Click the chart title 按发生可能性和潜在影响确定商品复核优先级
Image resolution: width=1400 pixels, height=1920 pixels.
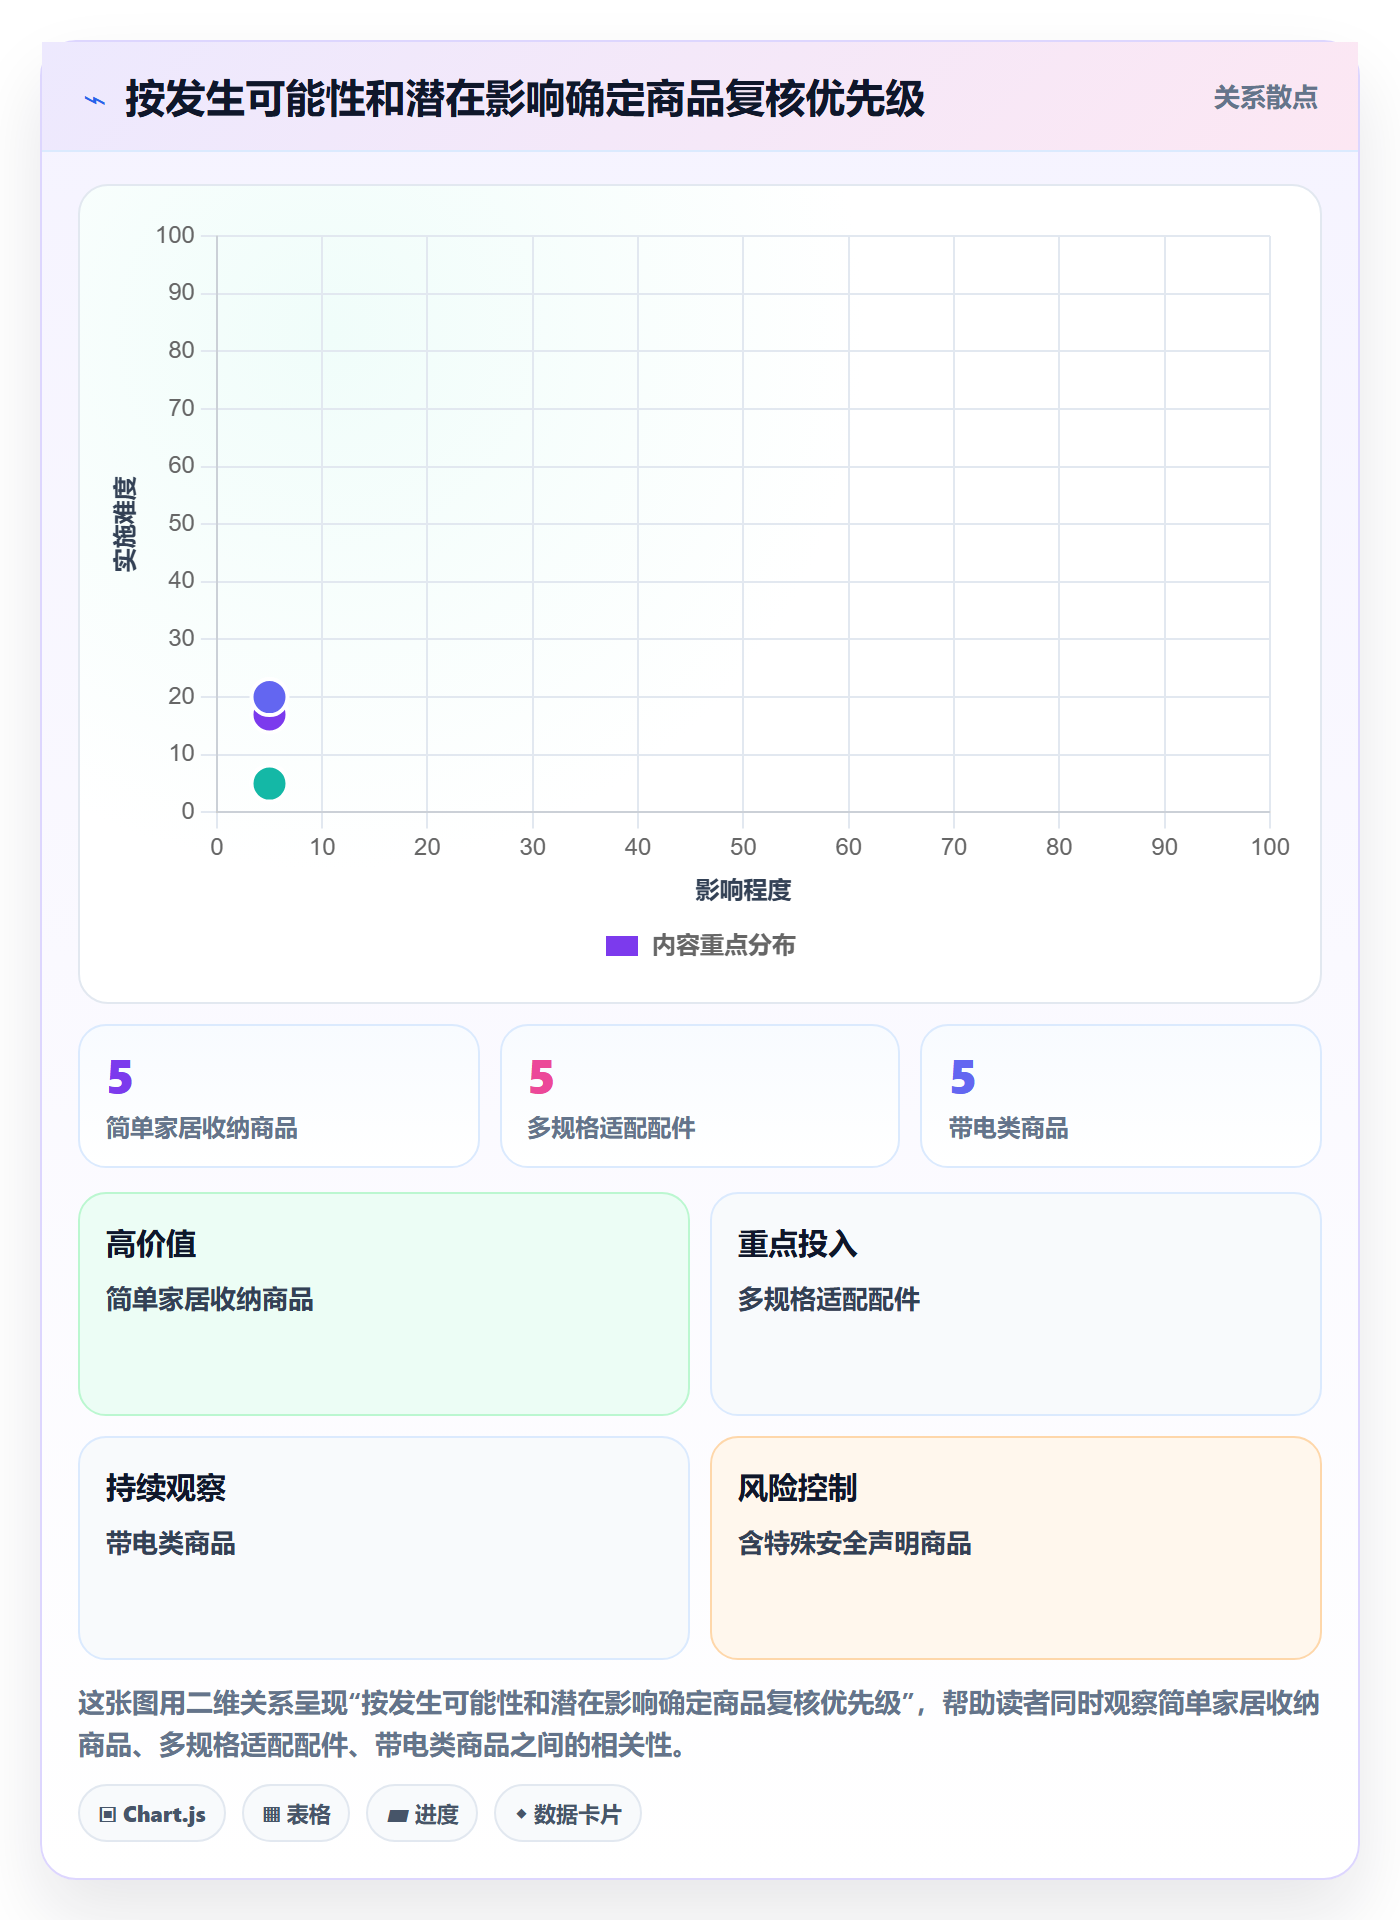(x=525, y=99)
